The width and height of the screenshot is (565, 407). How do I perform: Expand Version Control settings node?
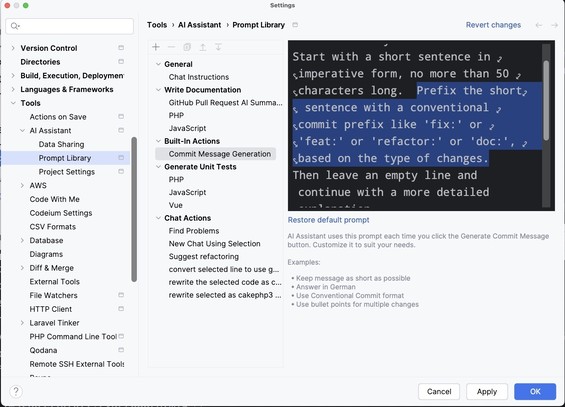13,48
